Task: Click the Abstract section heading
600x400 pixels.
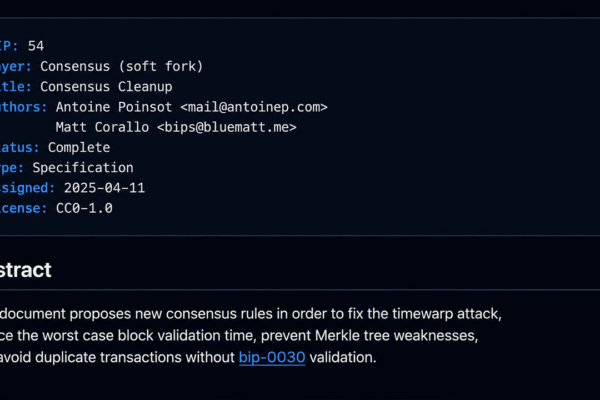Action: pyautogui.click(x=25, y=270)
